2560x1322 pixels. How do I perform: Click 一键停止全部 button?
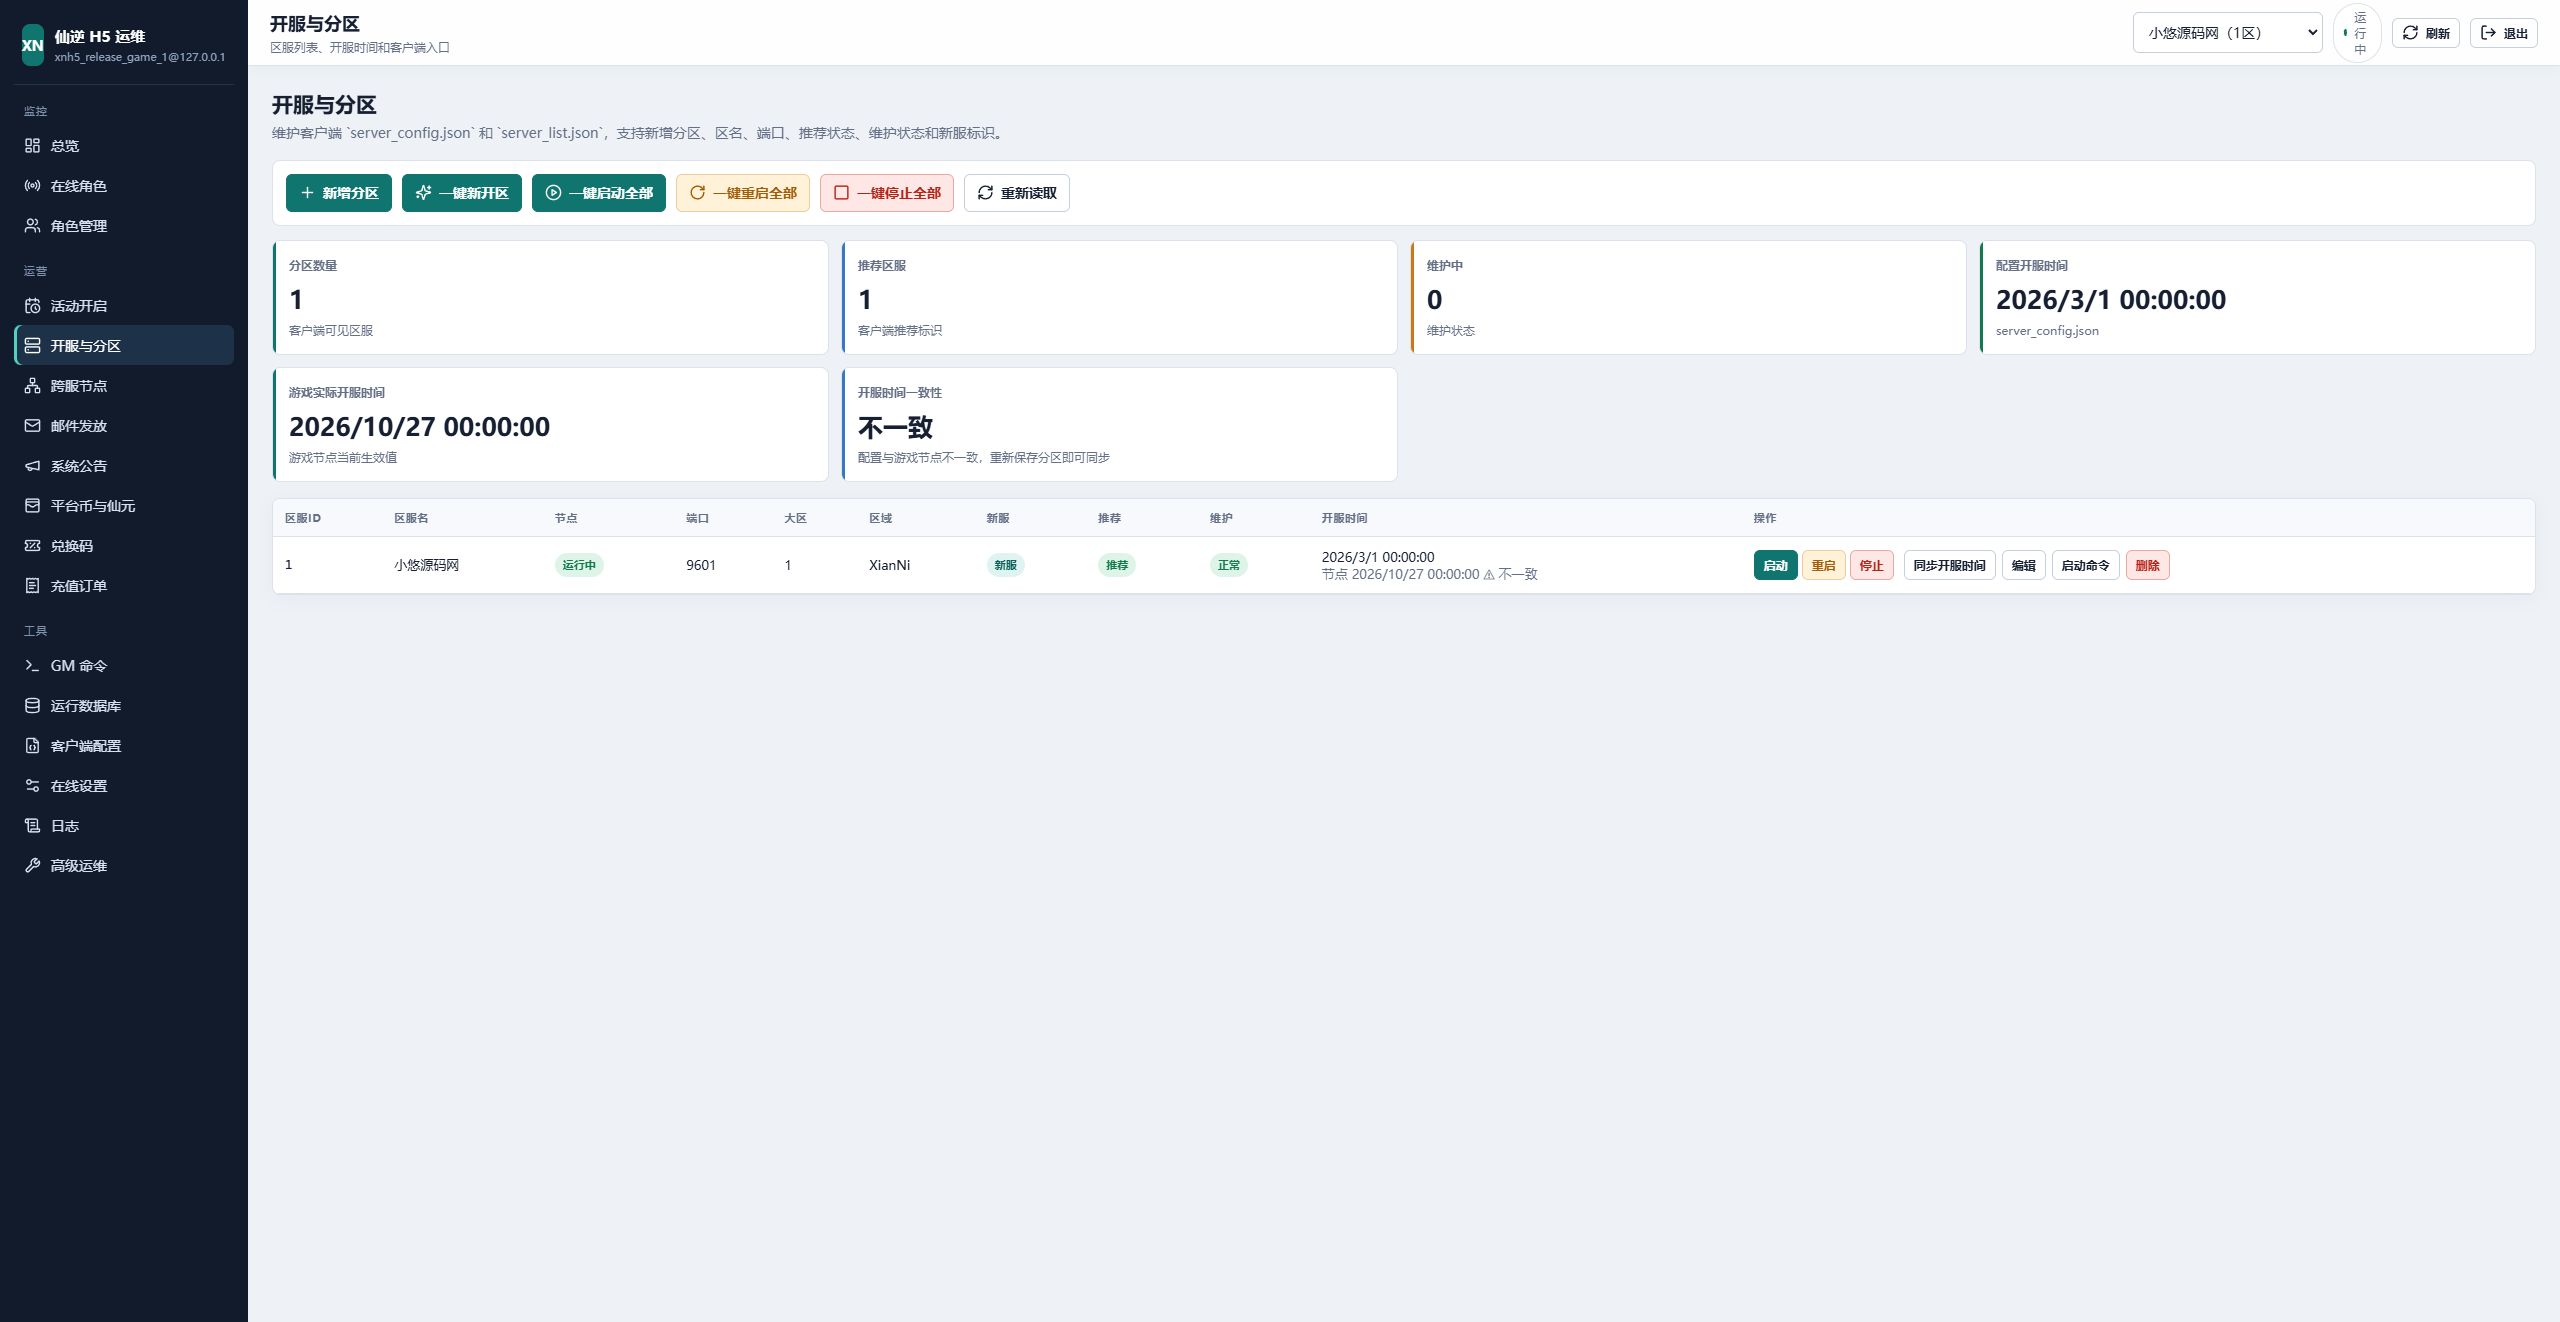887,193
